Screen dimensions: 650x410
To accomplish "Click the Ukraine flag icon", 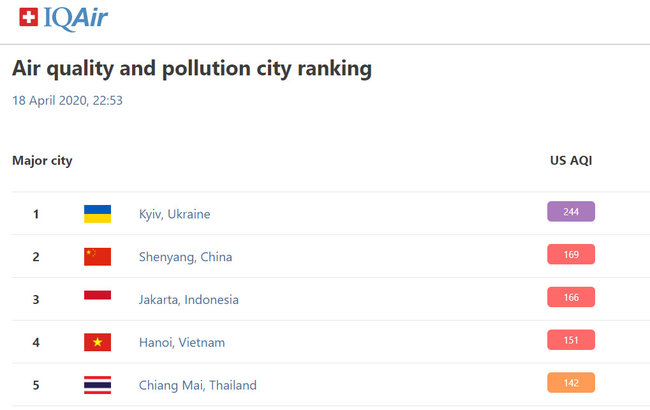I will pyautogui.click(x=97, y=214).
